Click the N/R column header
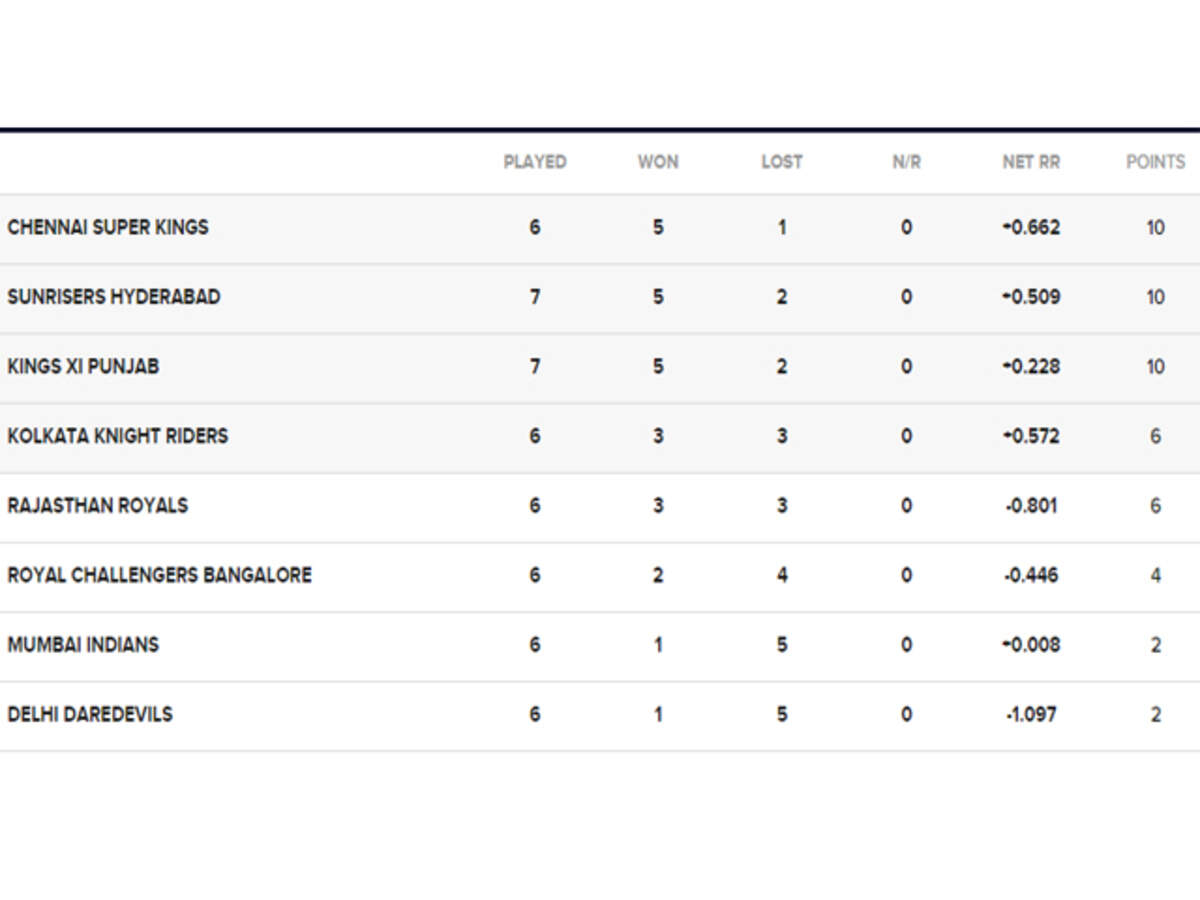1200x900 pixels. pos(906,162)
